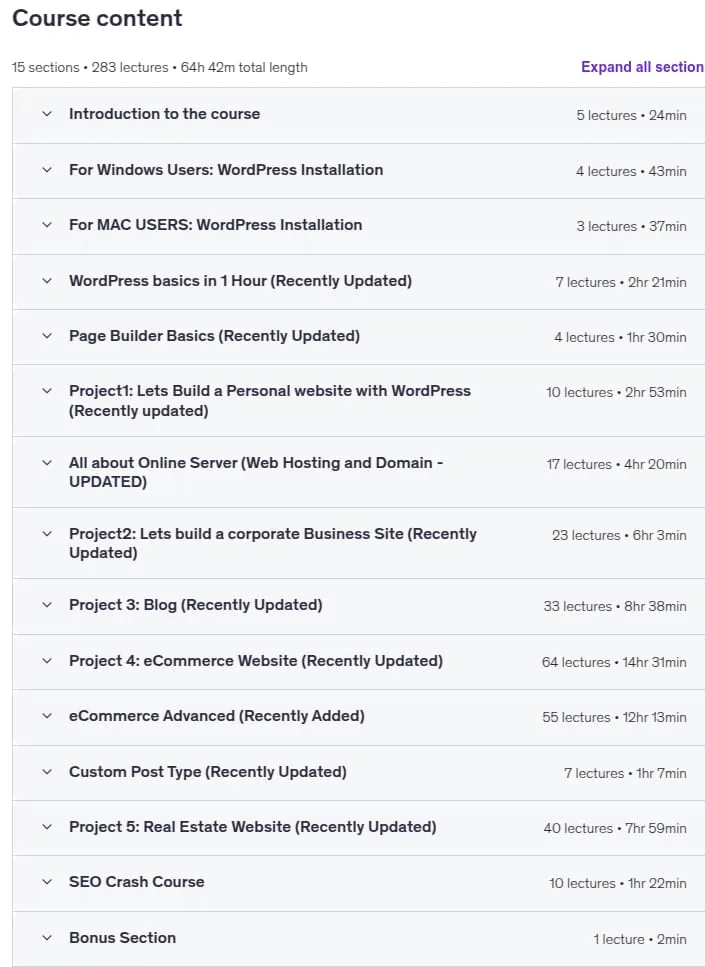This screenshot has width=705, height=967.
Task: Click the chevron beside Project 3: Blog
Action: pos(47,604)
